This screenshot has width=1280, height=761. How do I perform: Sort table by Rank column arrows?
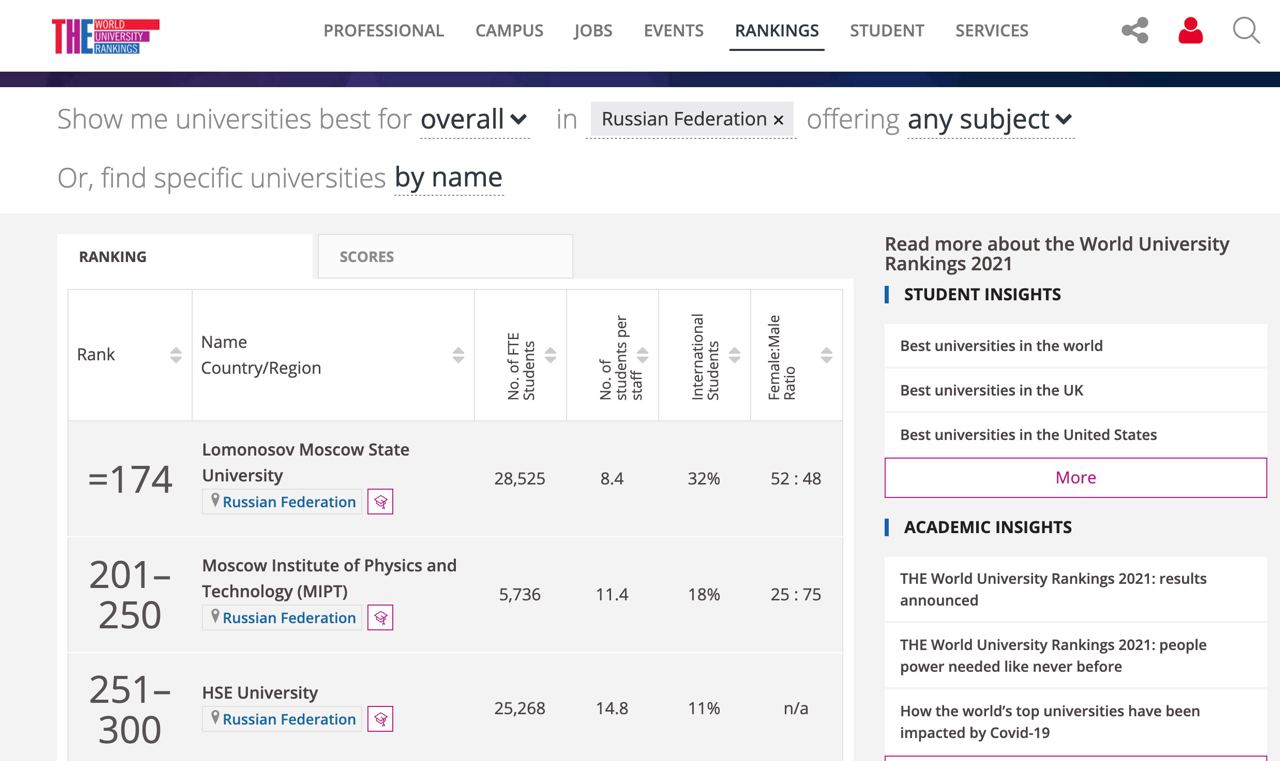click(x=176, y=355)
